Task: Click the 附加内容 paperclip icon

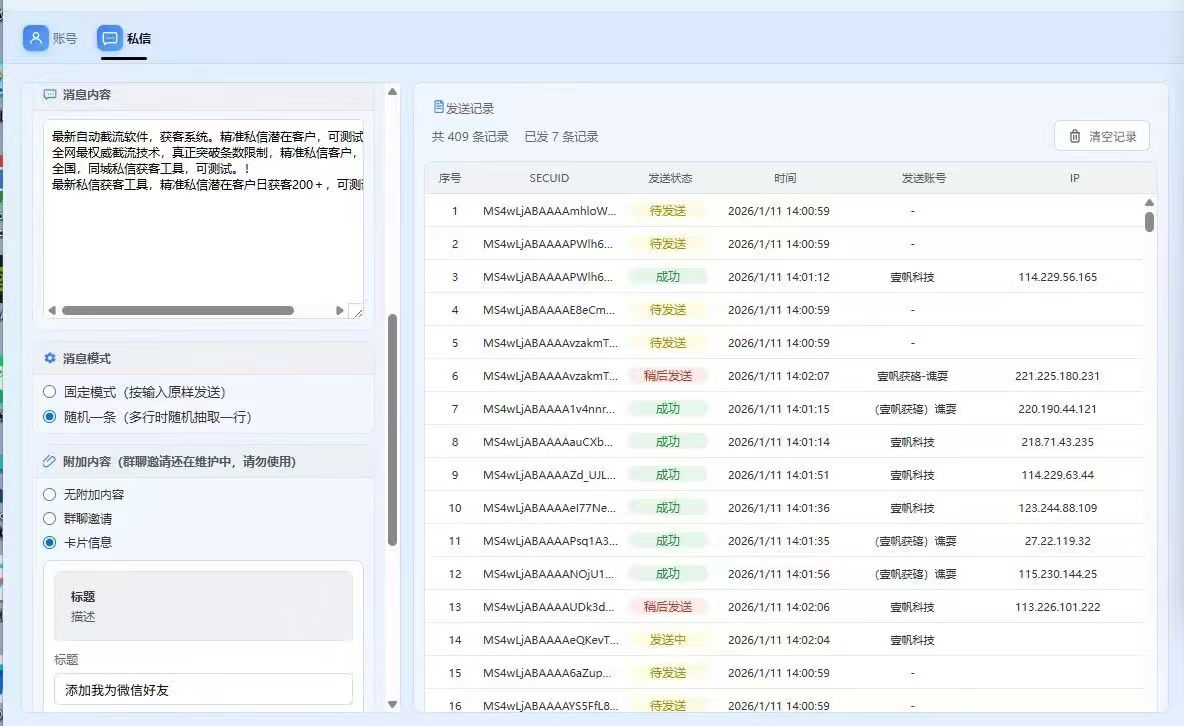Action: point(50,462)
